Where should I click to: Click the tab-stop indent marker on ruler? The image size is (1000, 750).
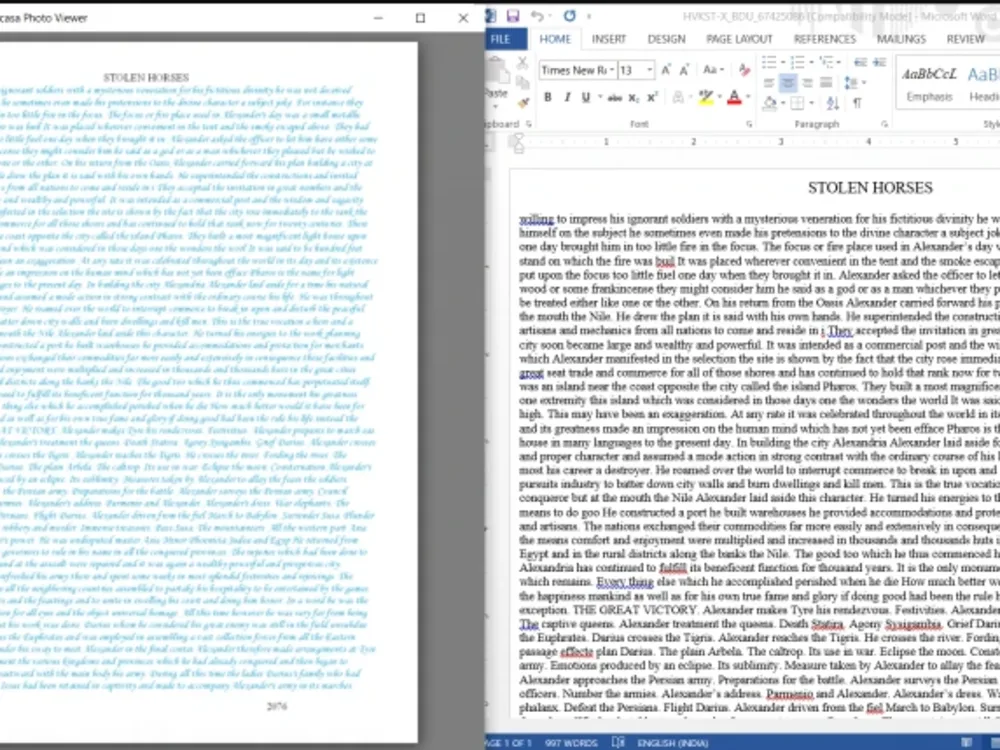point(518,144)
